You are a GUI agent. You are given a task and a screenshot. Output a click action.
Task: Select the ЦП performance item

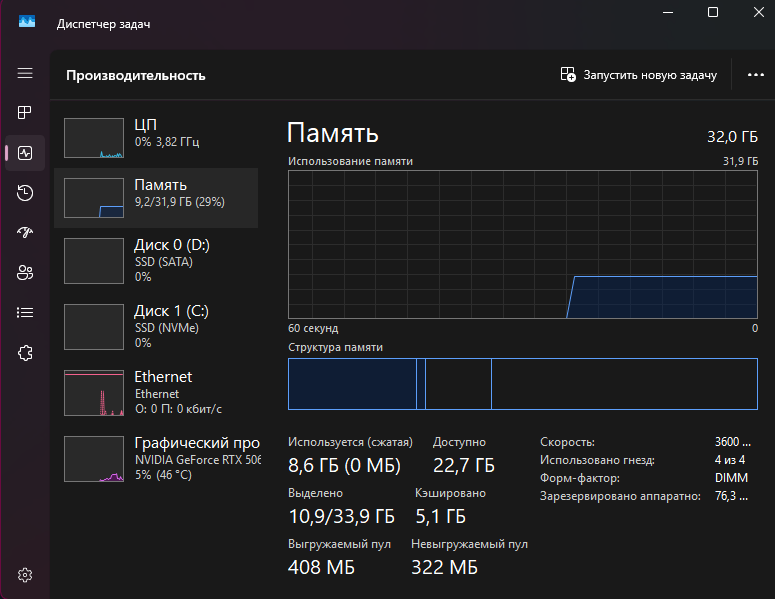[155, 137]
